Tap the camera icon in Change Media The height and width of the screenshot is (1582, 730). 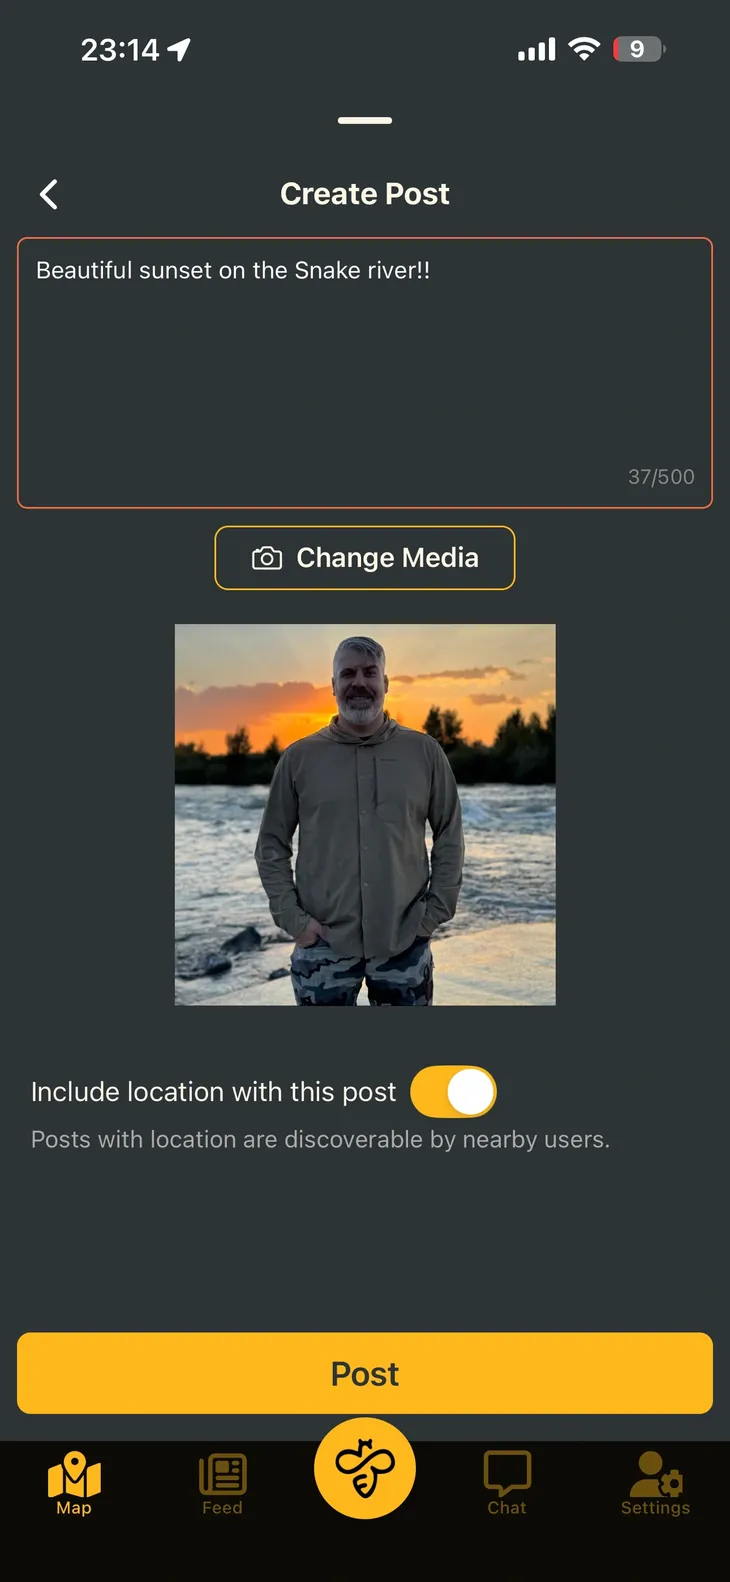pos(267,558)
